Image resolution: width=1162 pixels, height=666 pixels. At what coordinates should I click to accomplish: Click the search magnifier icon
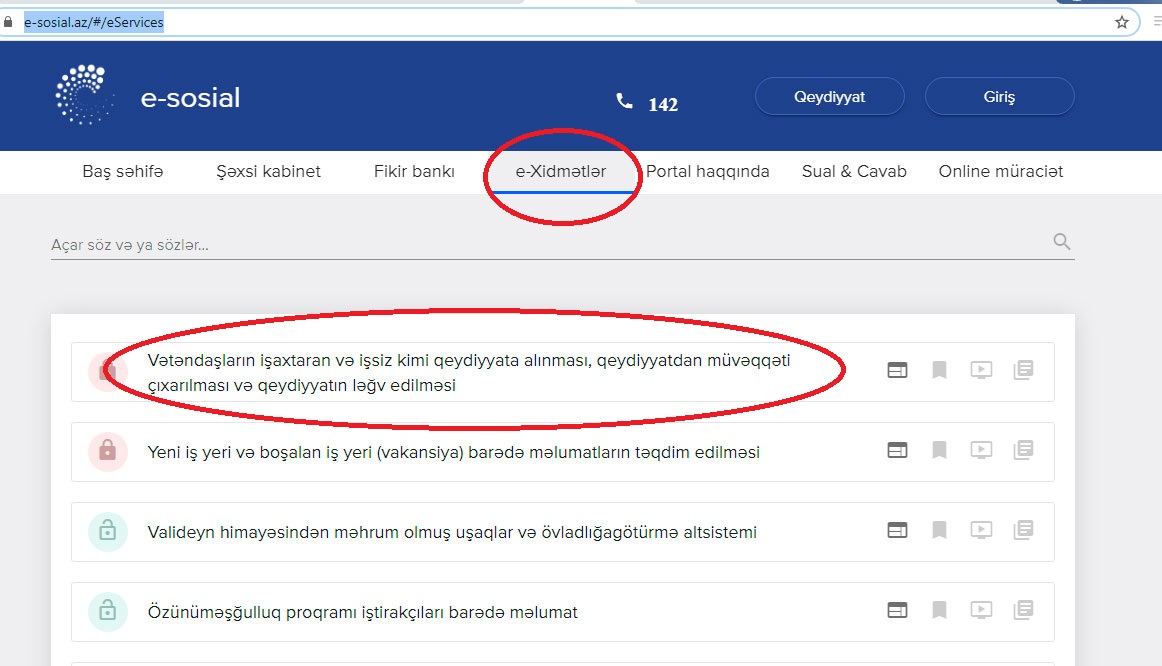click(1061, 242)
